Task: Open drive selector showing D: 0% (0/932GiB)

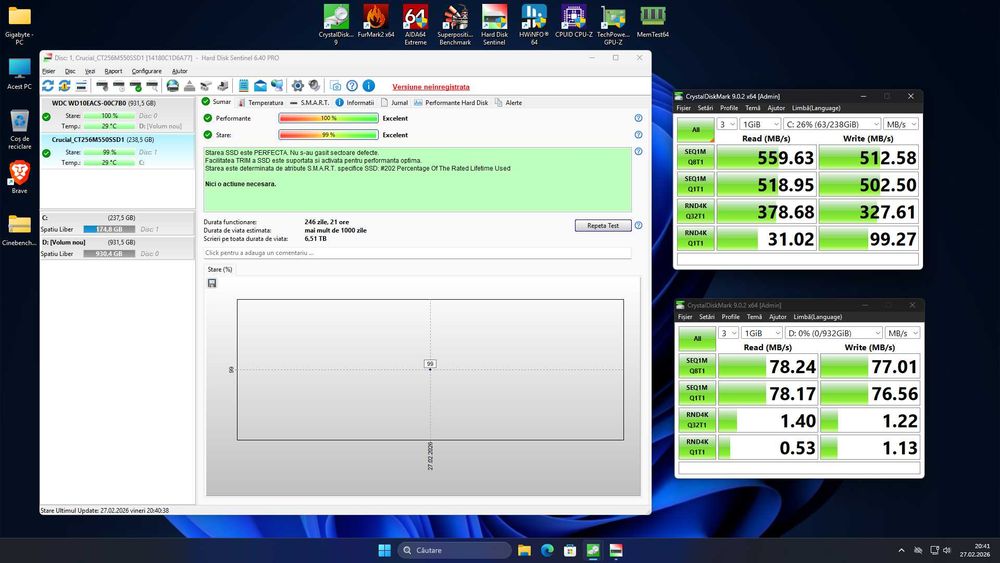Action: [x=834, y=333]
